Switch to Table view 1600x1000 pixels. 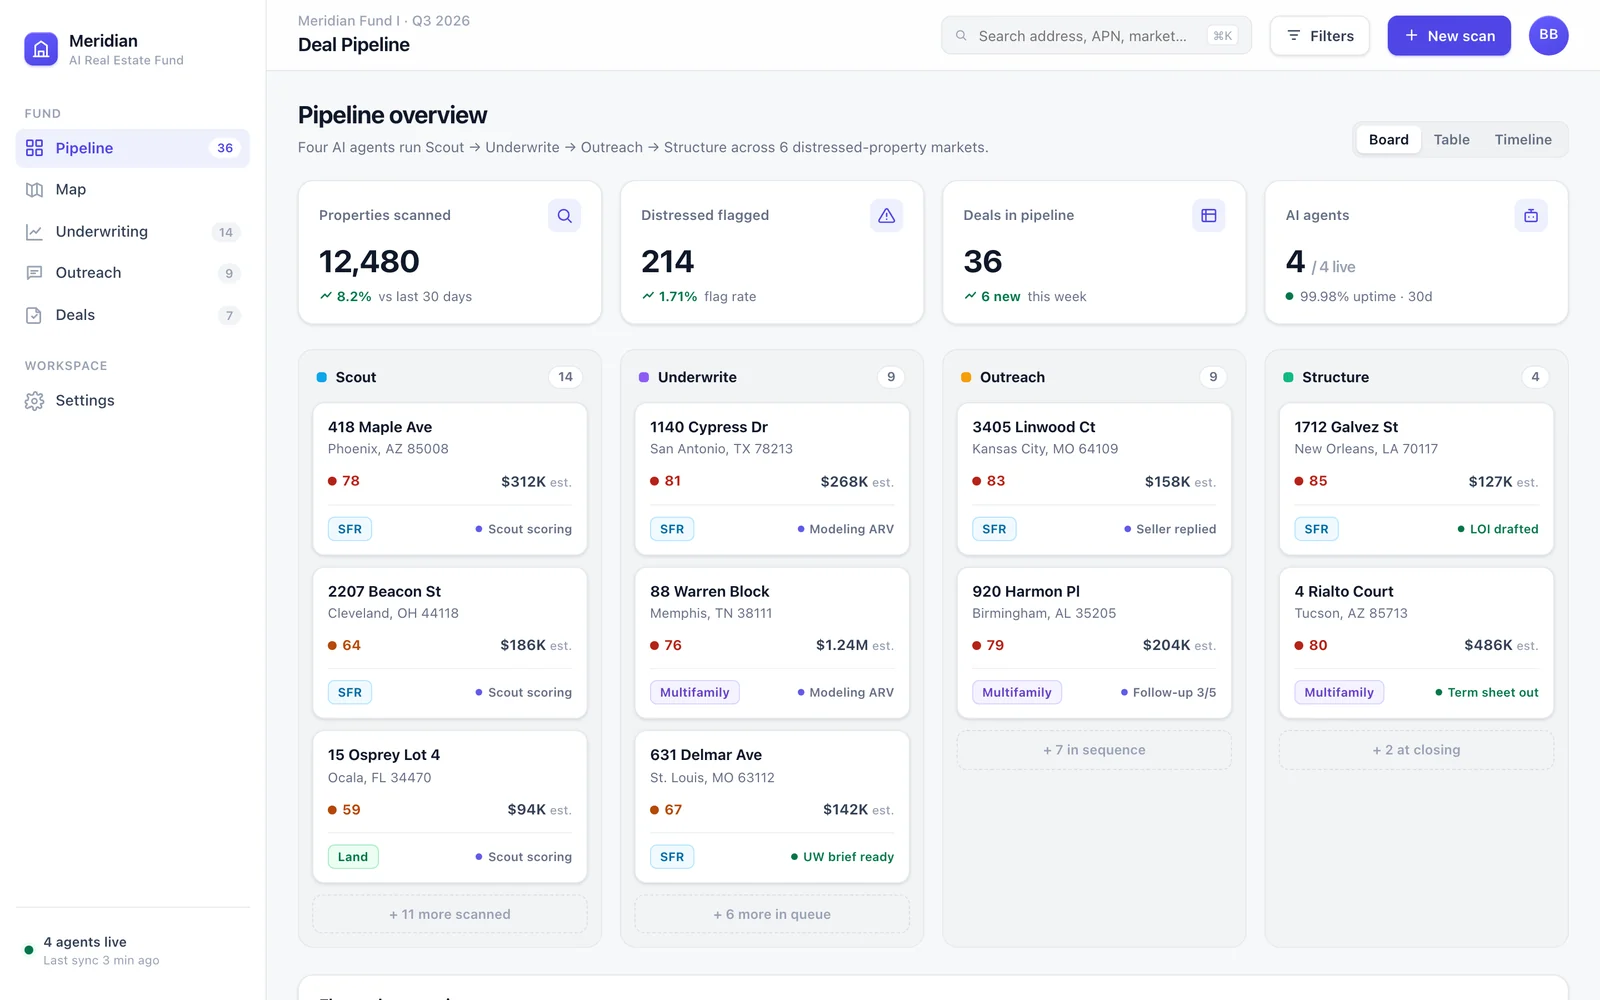pyautogui.click(x=1451, y=140)
